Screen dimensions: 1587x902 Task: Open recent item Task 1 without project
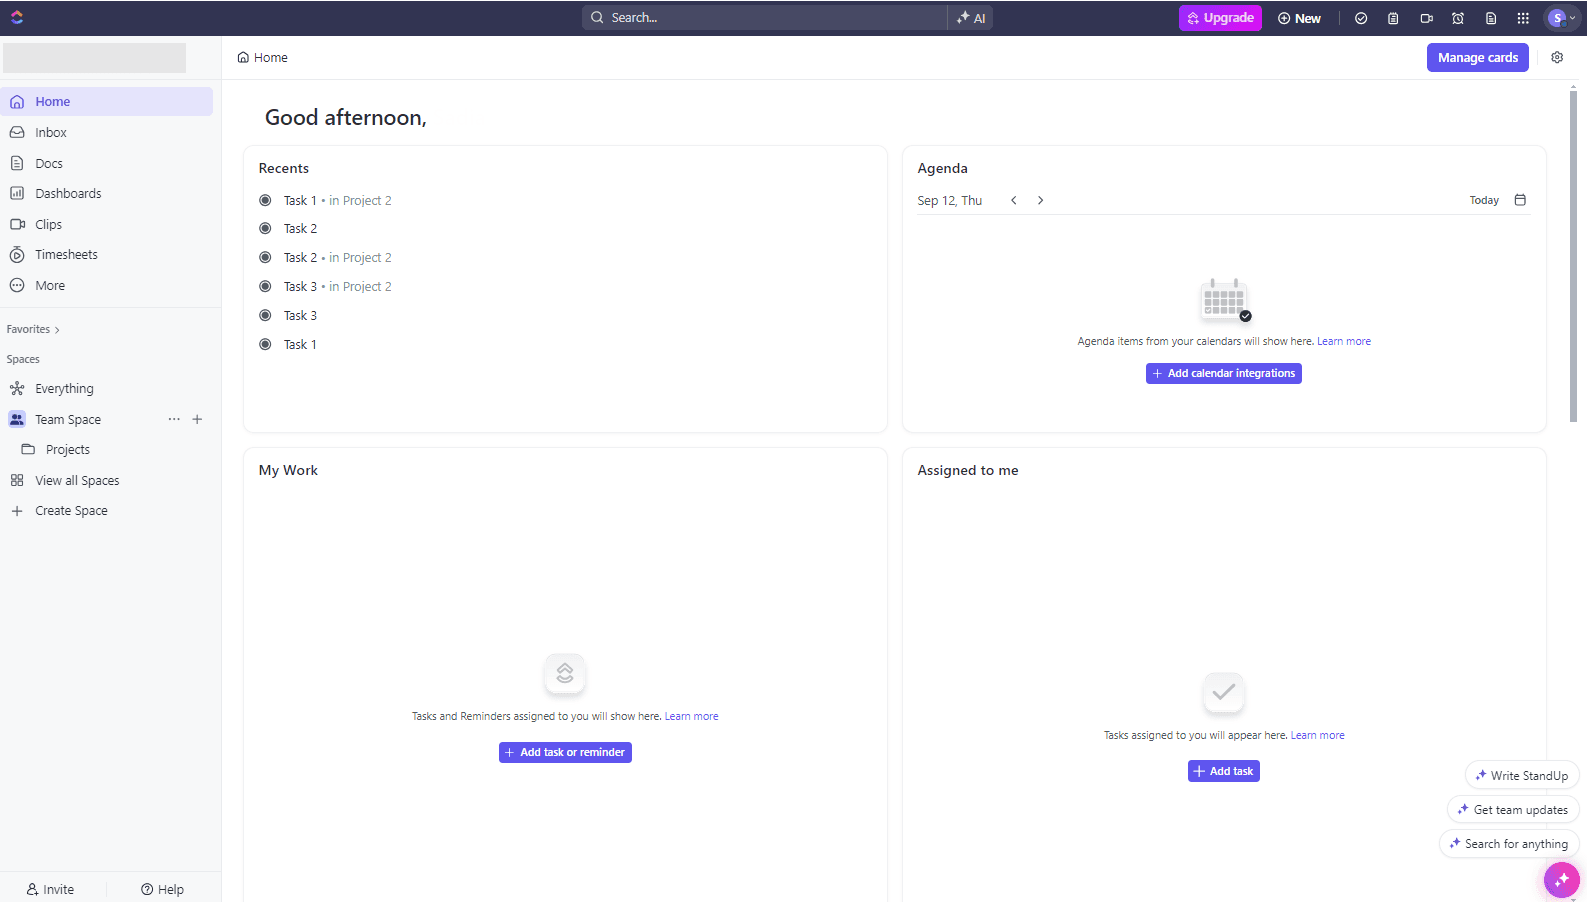click(300, 344)
